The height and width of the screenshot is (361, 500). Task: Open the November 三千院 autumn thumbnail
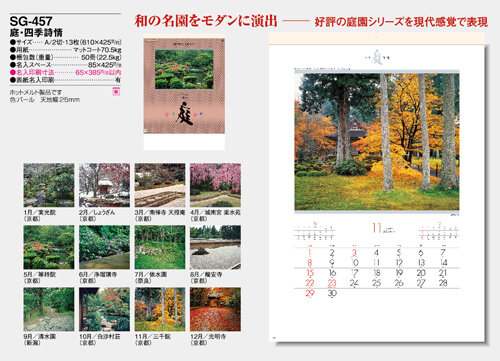[160, 309]
